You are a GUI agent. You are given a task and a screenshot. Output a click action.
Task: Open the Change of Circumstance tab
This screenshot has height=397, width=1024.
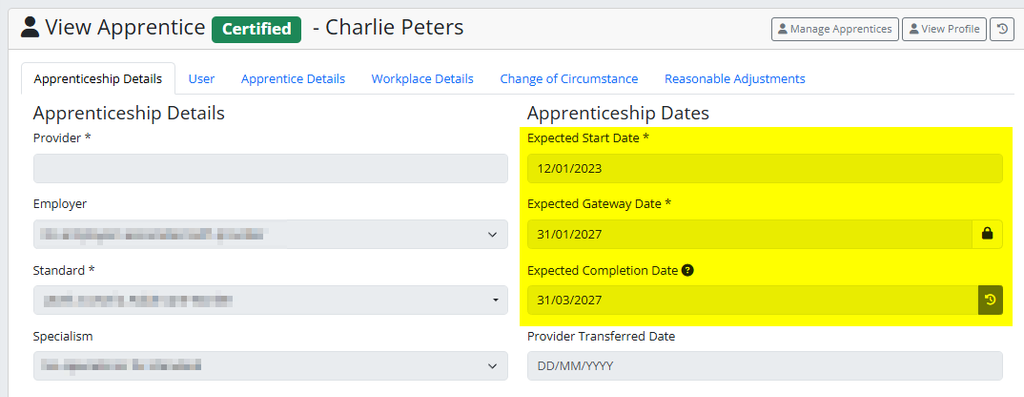[569, 78]
